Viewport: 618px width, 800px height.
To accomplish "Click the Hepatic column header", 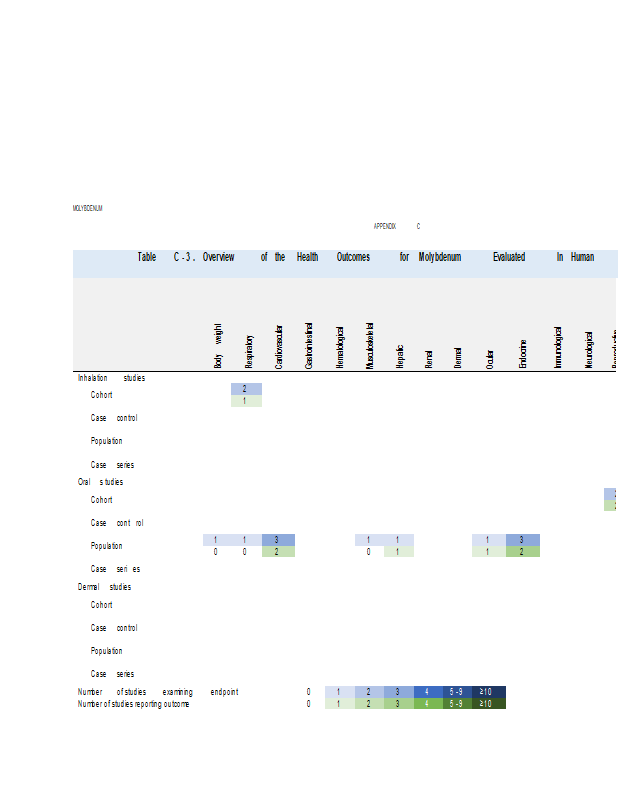I will coord(399,355).
